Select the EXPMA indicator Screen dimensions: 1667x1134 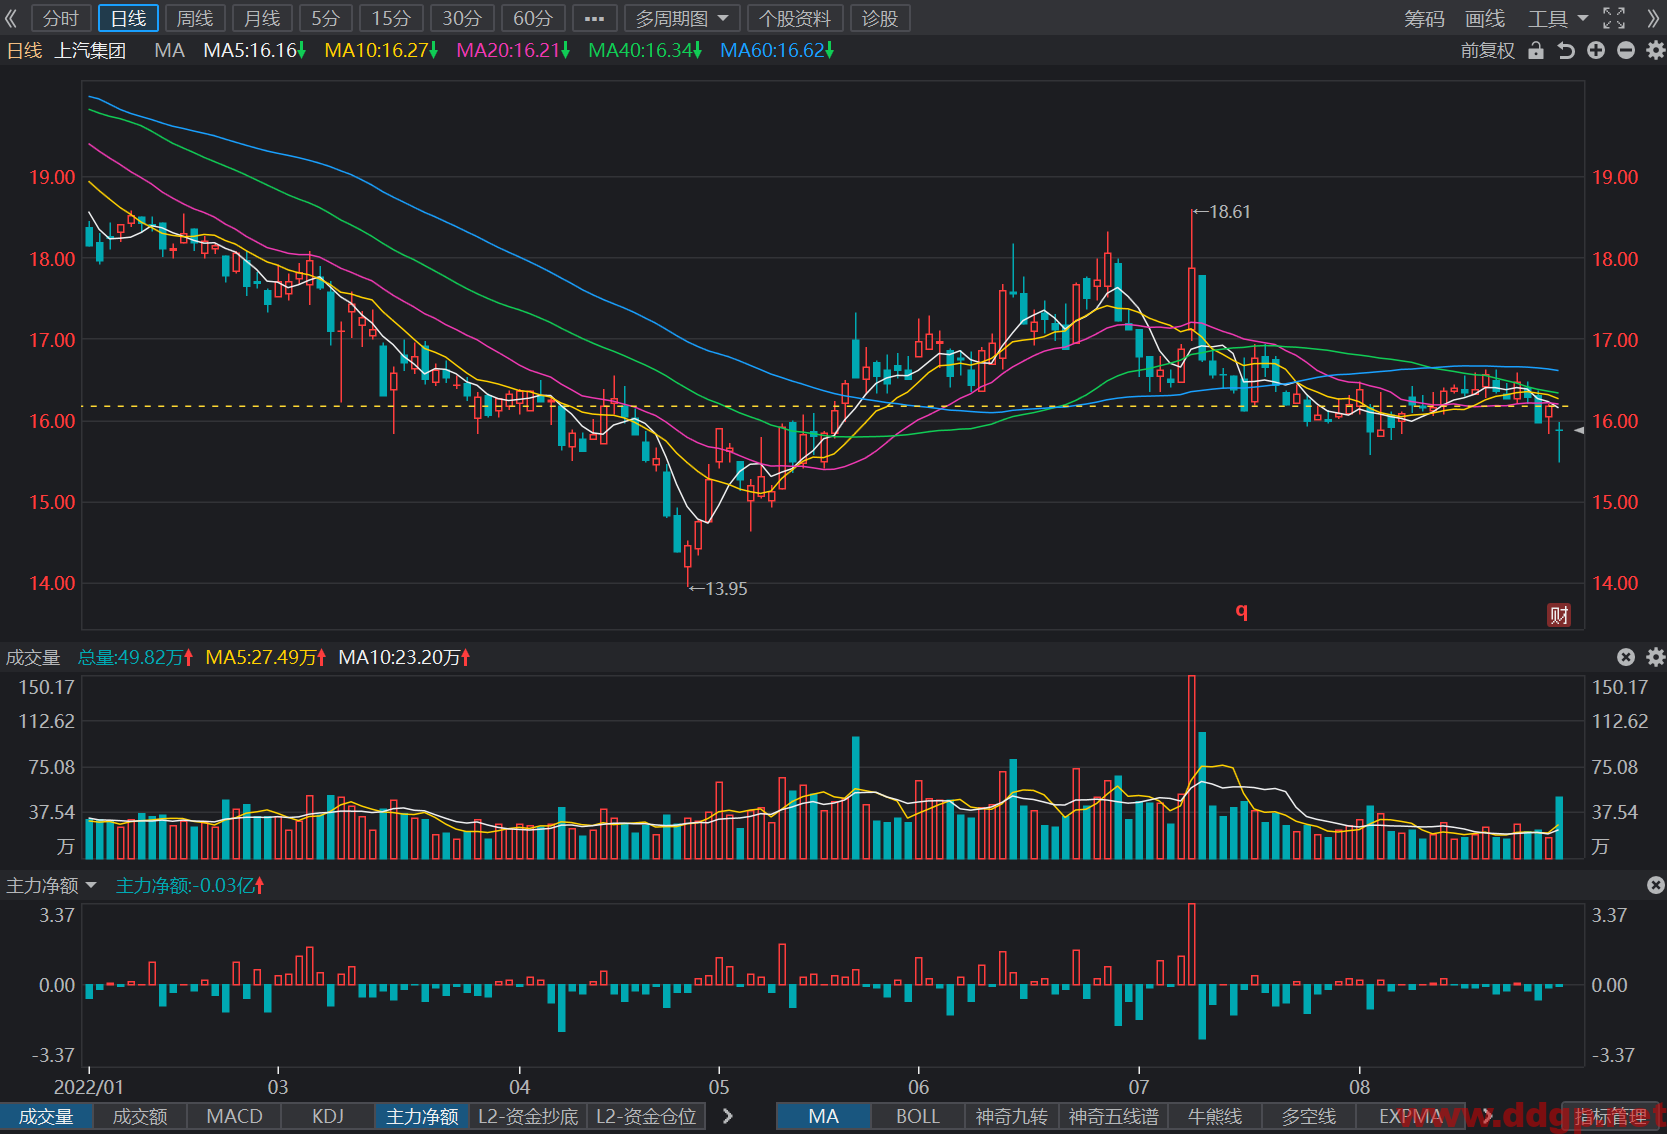pos(1410,1116)
